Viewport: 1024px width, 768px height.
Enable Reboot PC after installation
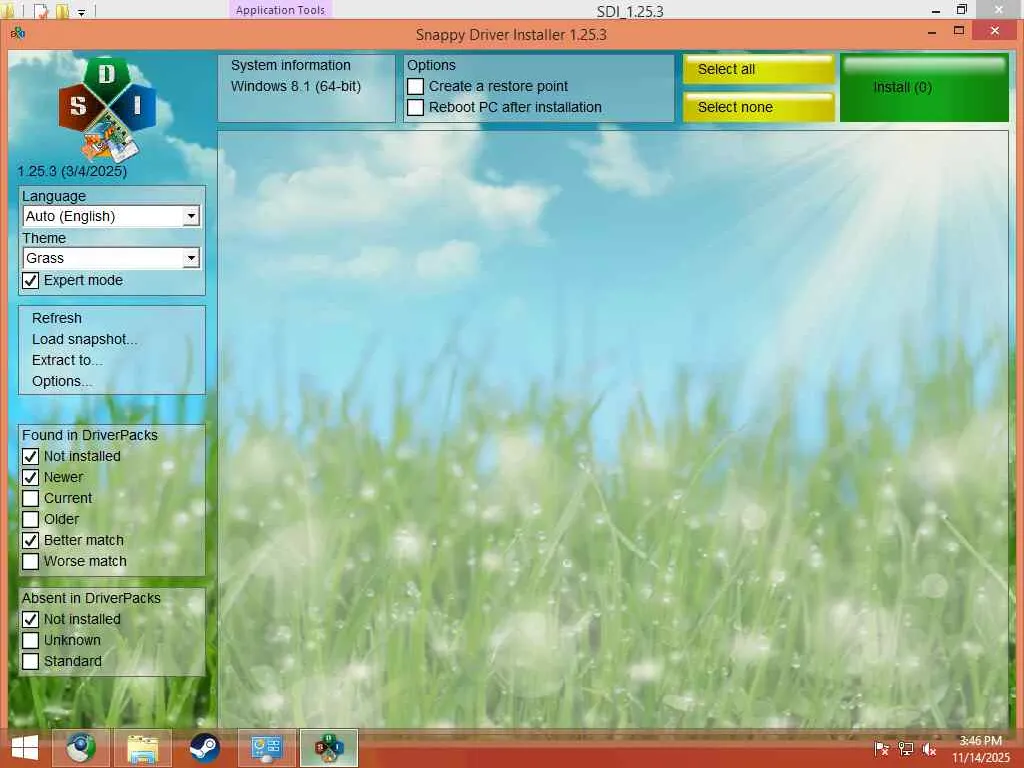tap(415, 107)
